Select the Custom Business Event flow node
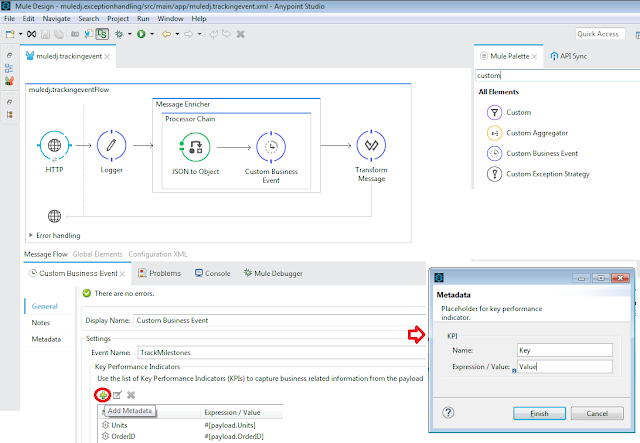This screenshot has width=640, height=443. [x=271, y=147]
